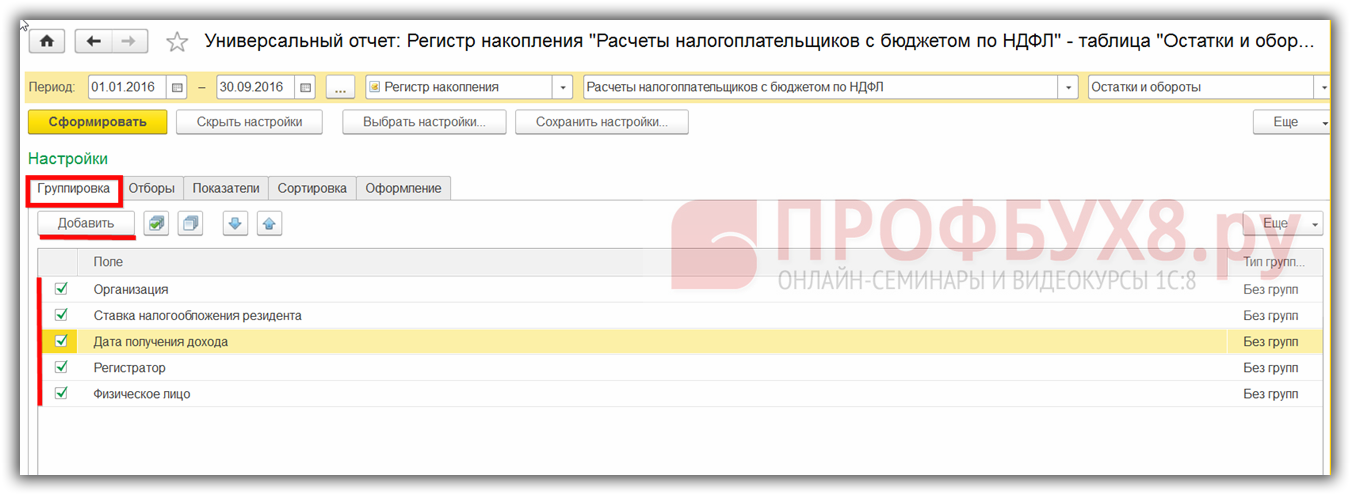Open dropdown for Расчеты налогоплательщиков register list
The height and width of the screenshot is (495, 1351).
click(1068, 88)
